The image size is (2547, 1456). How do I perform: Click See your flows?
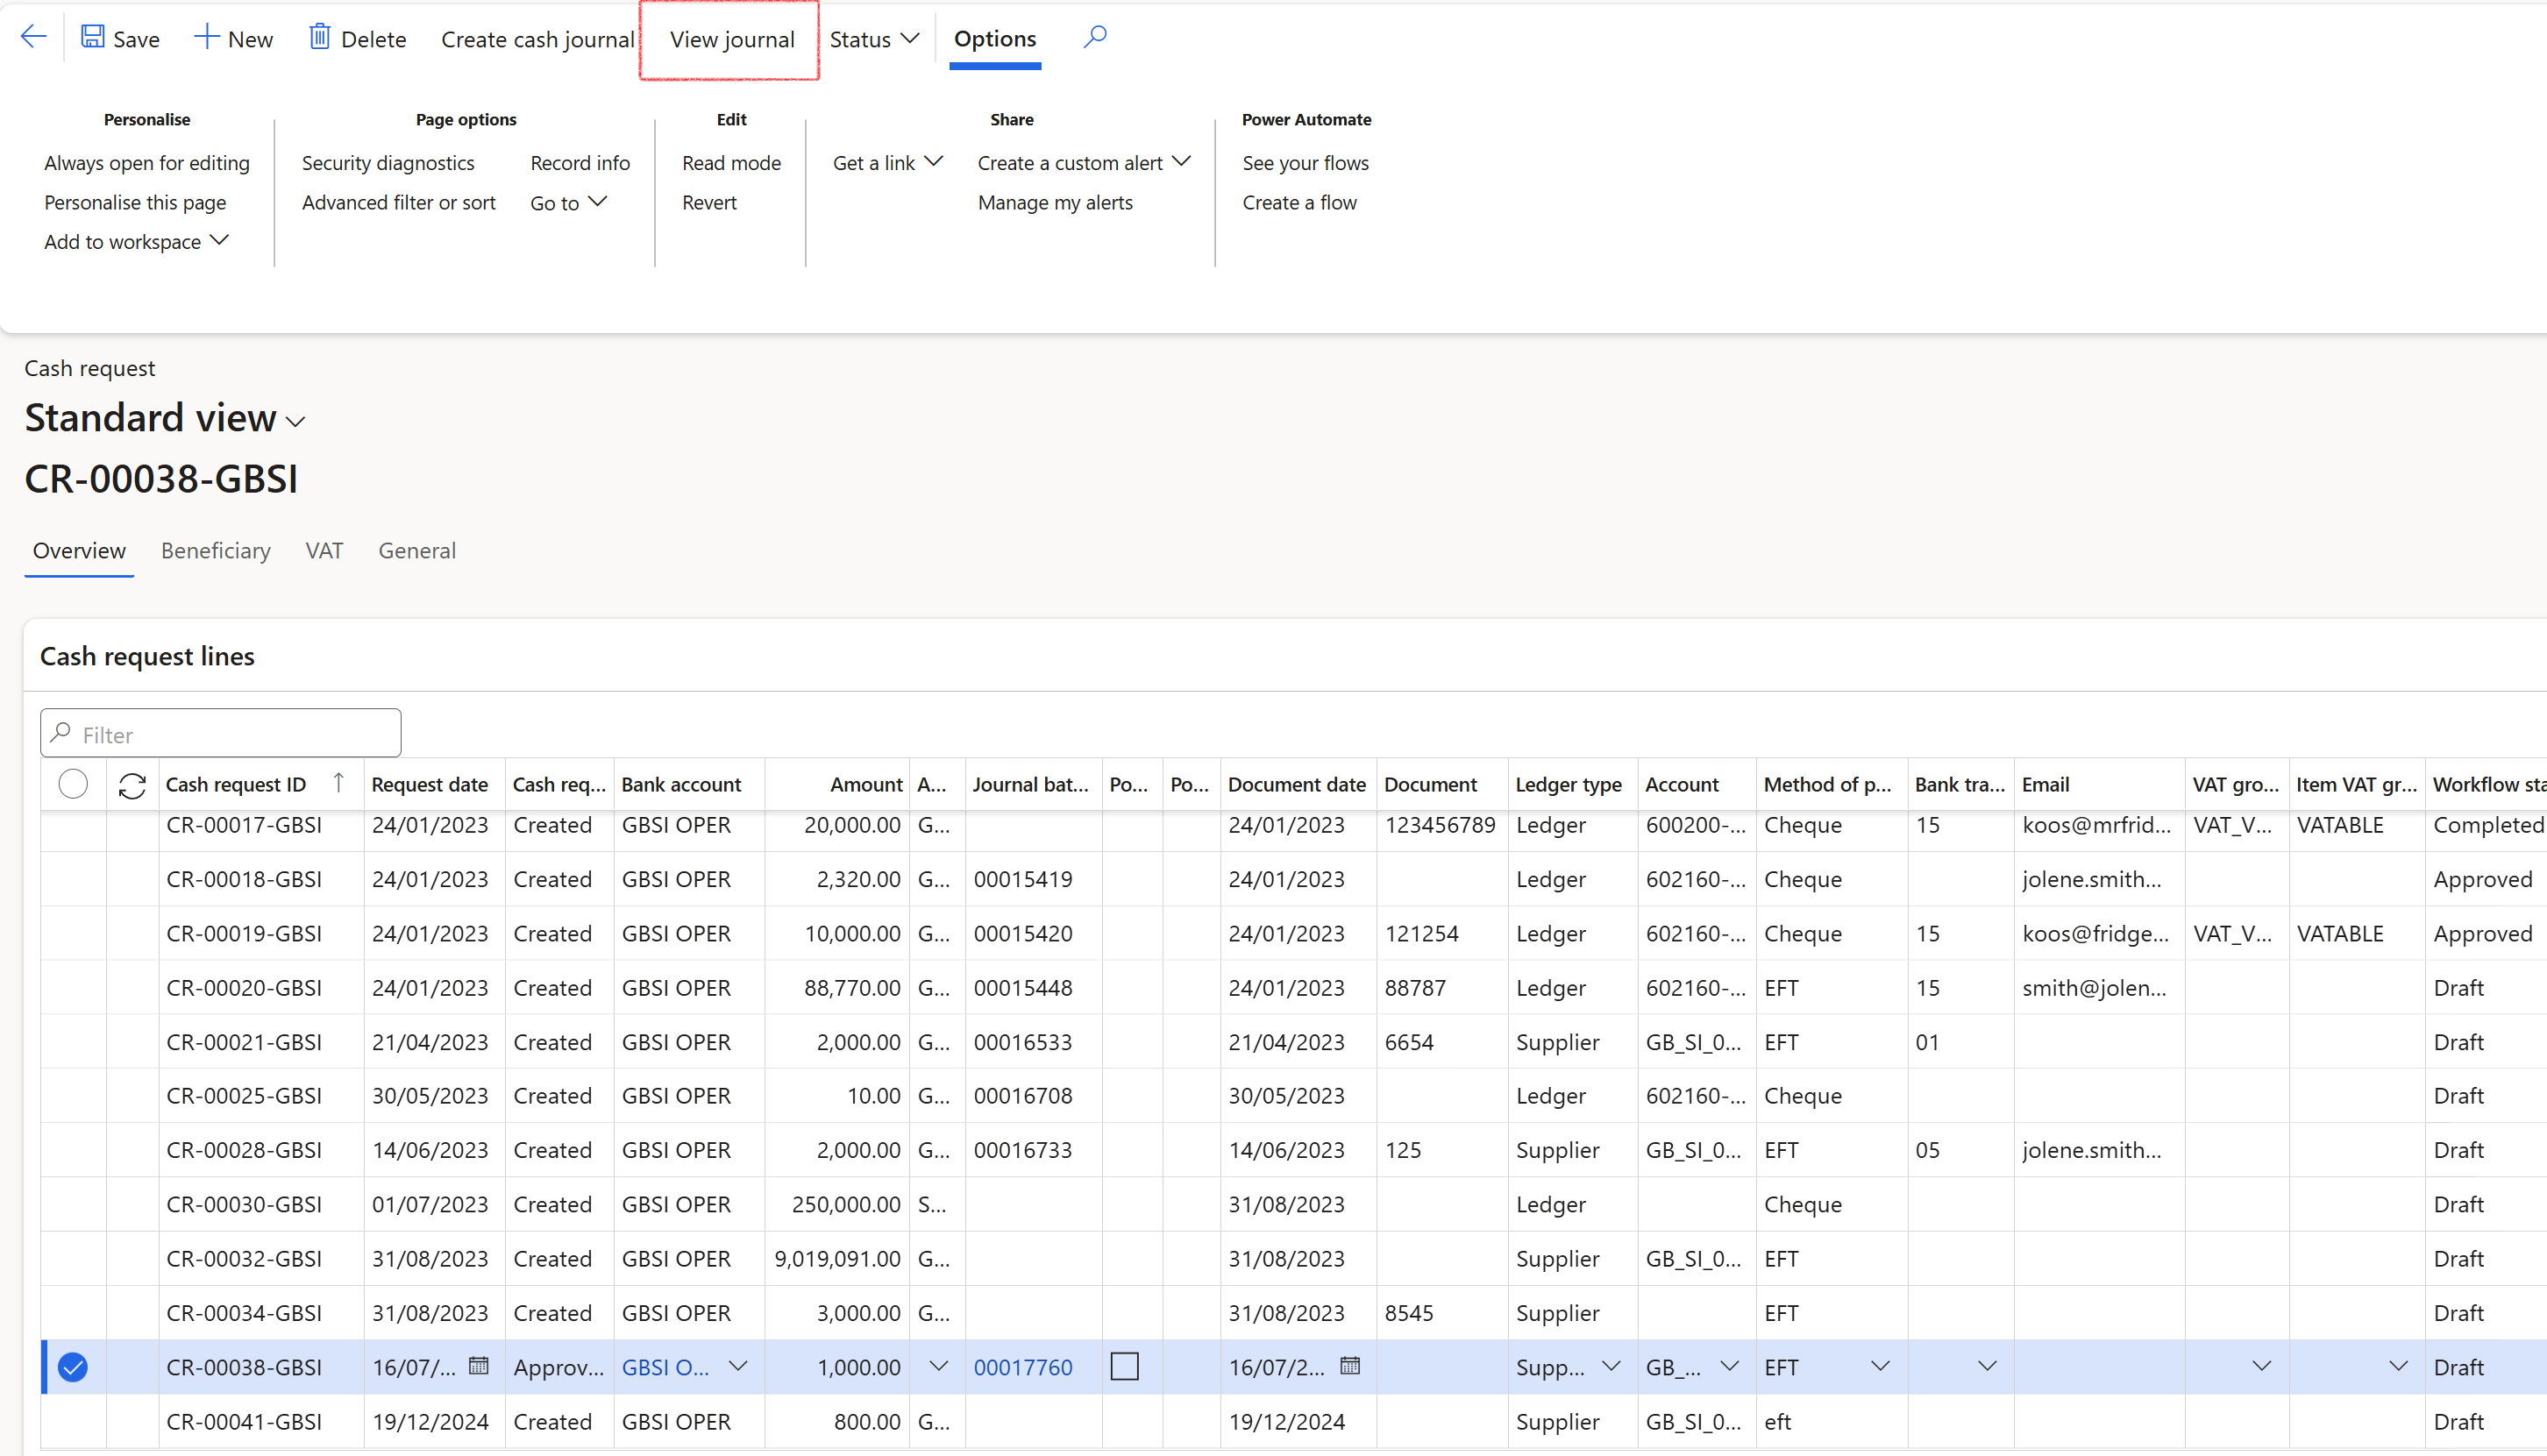[x=1305, y=163]
